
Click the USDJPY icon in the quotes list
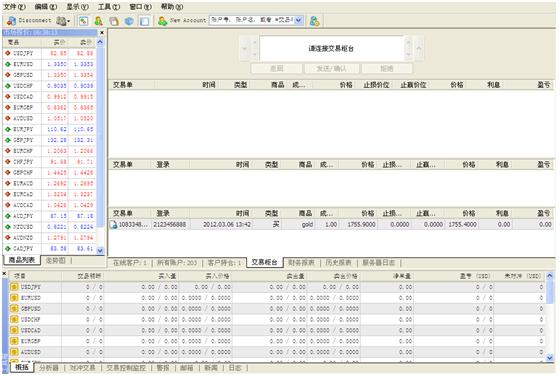(8, 53)
